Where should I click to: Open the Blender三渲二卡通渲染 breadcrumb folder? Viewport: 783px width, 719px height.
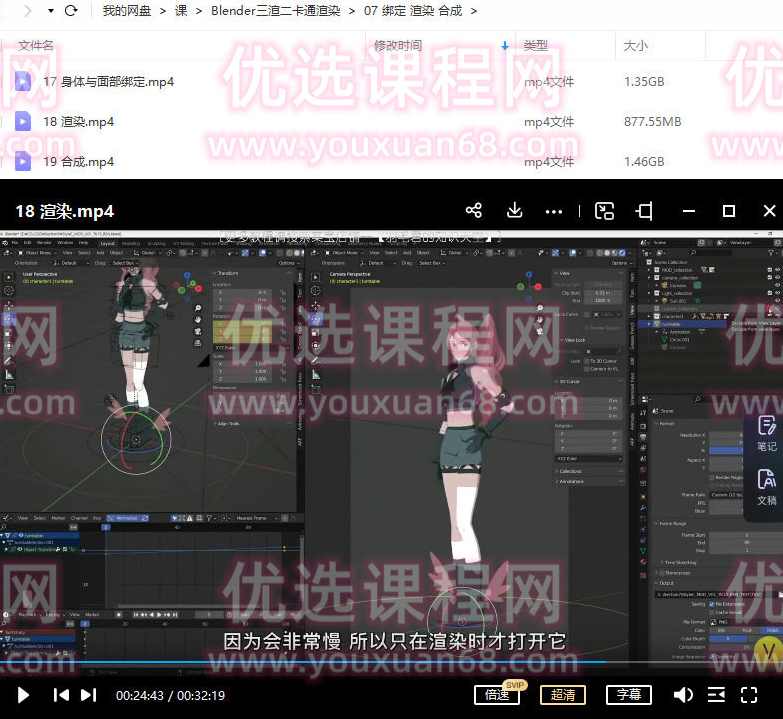[x=276, y=10]
